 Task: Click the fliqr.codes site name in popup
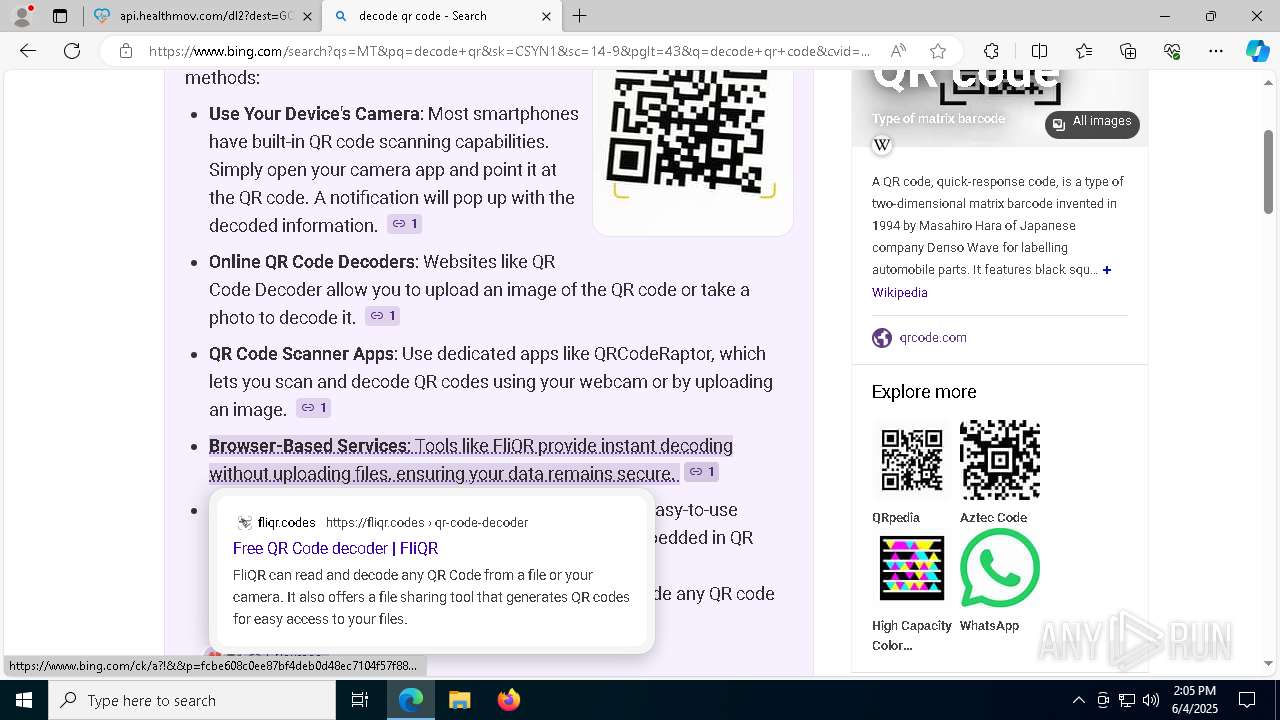tap(286, 522)
